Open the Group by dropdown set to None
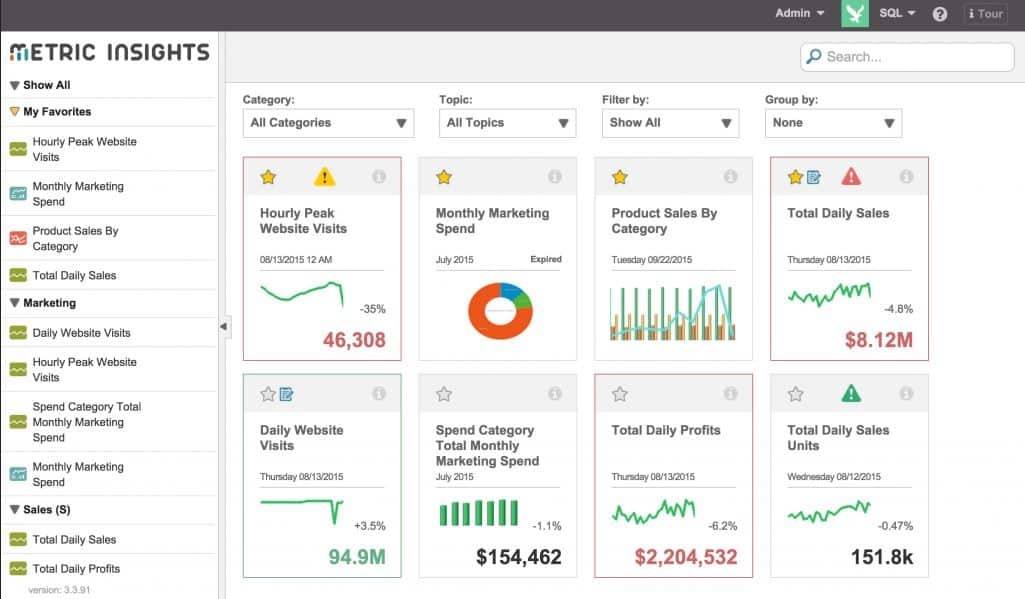This screenshot has width=1025, height=599. click(833, 122)
